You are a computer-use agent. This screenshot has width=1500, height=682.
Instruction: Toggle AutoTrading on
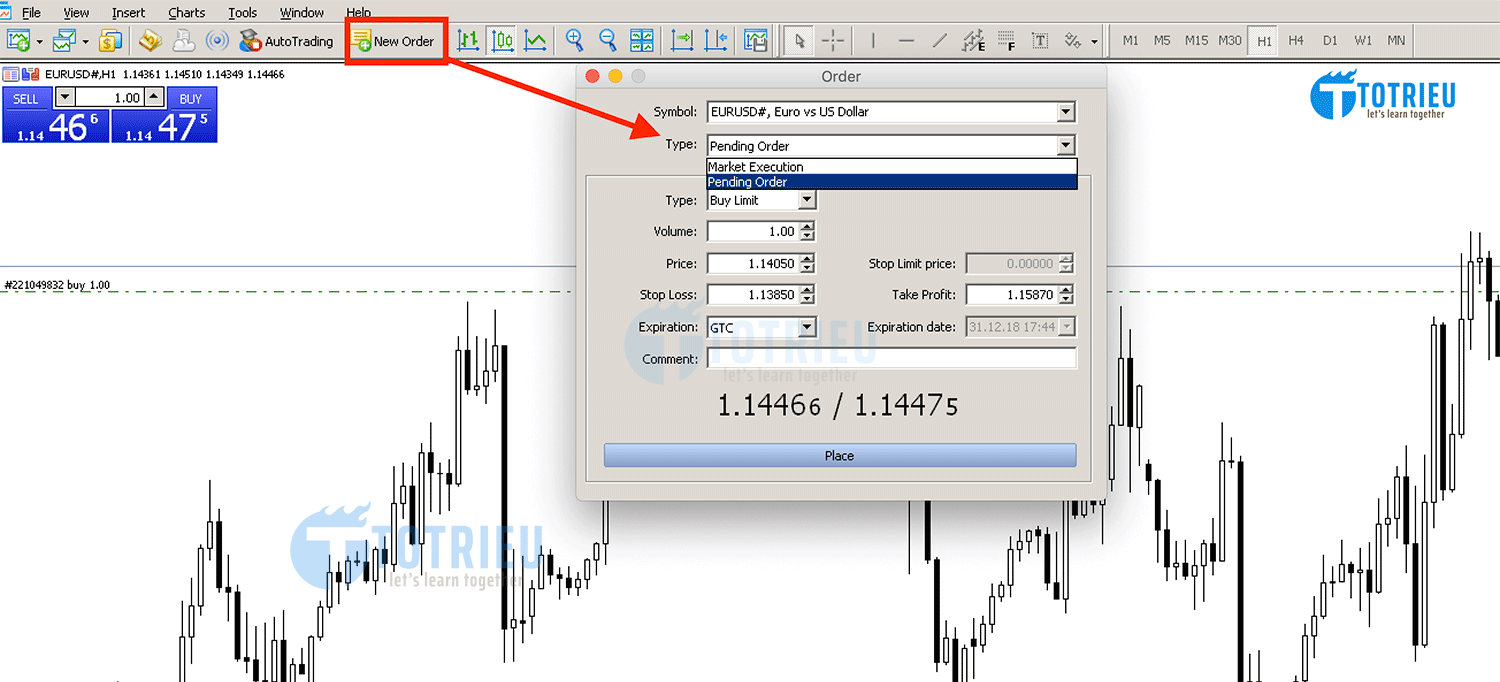point(288,40)
